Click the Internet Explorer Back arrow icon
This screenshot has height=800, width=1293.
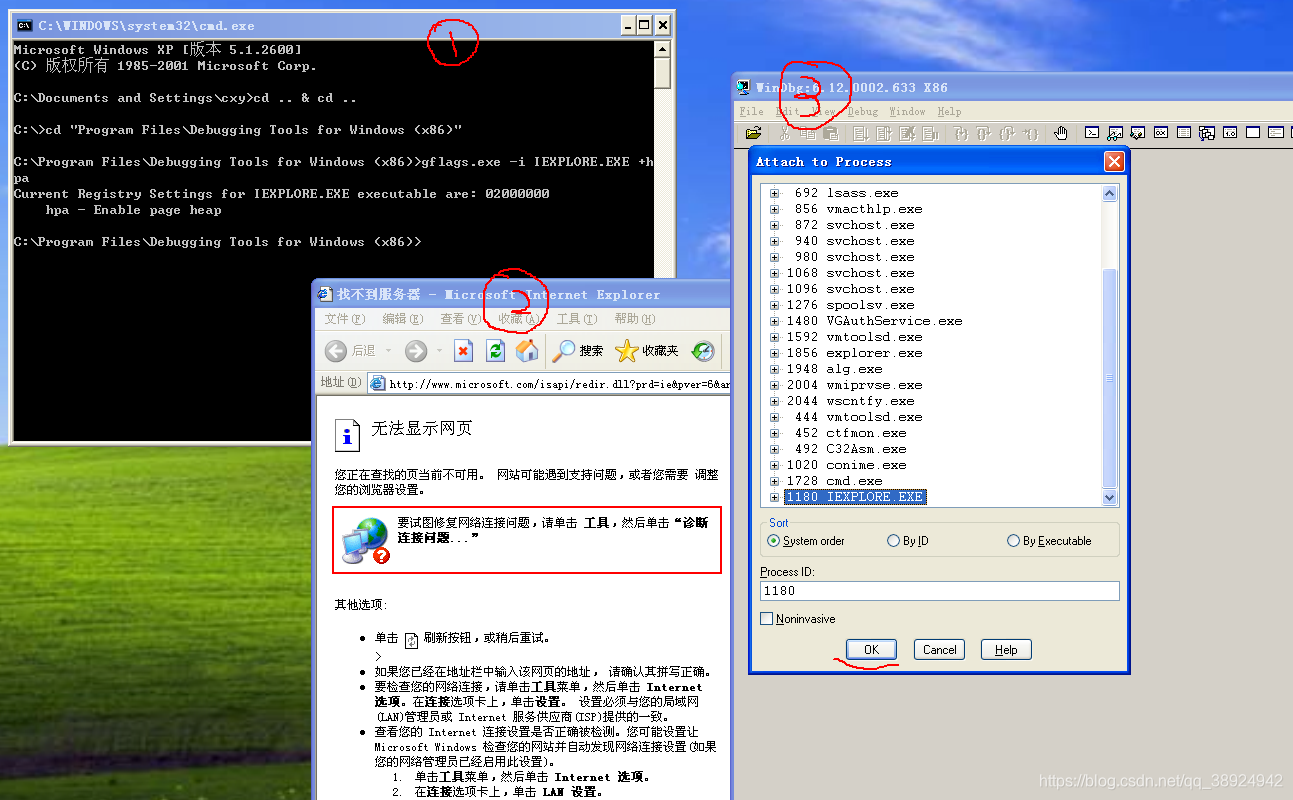(x=336, y=350)
